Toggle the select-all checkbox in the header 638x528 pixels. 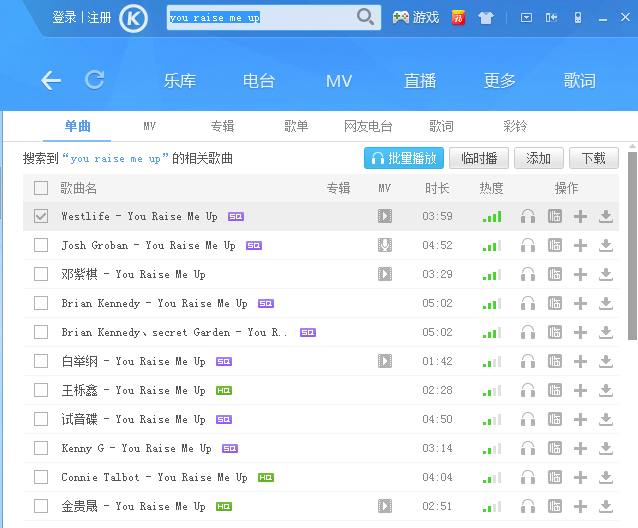pyautogui.click(x=41, y=188)
